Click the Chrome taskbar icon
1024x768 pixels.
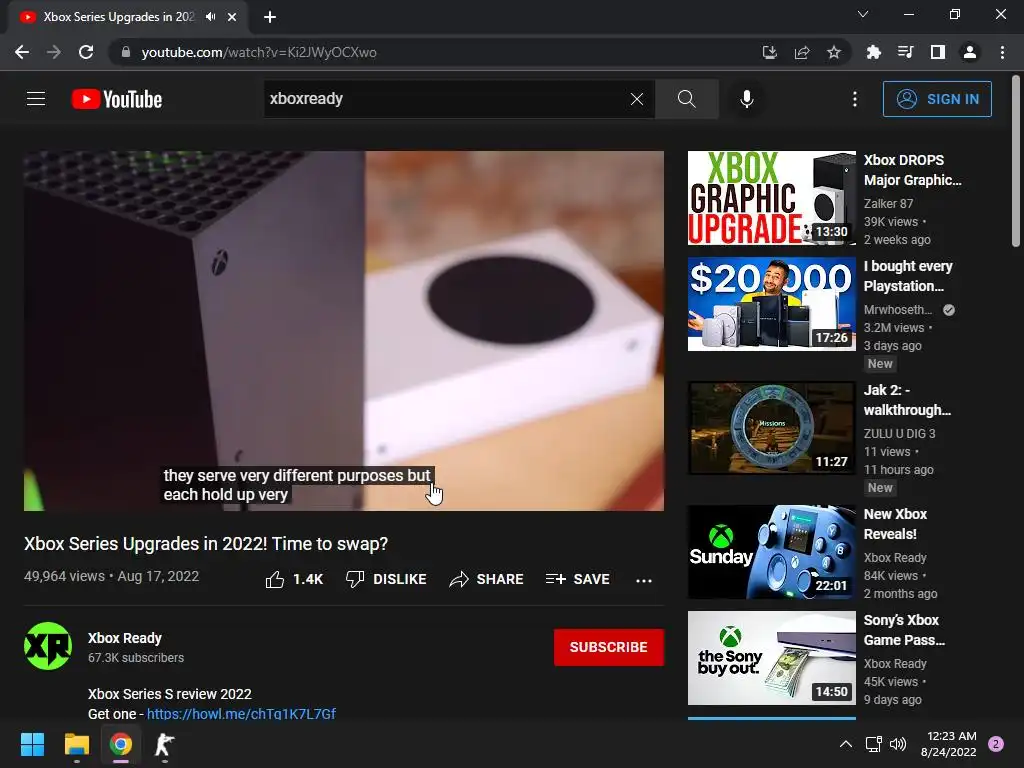point(120,744)
